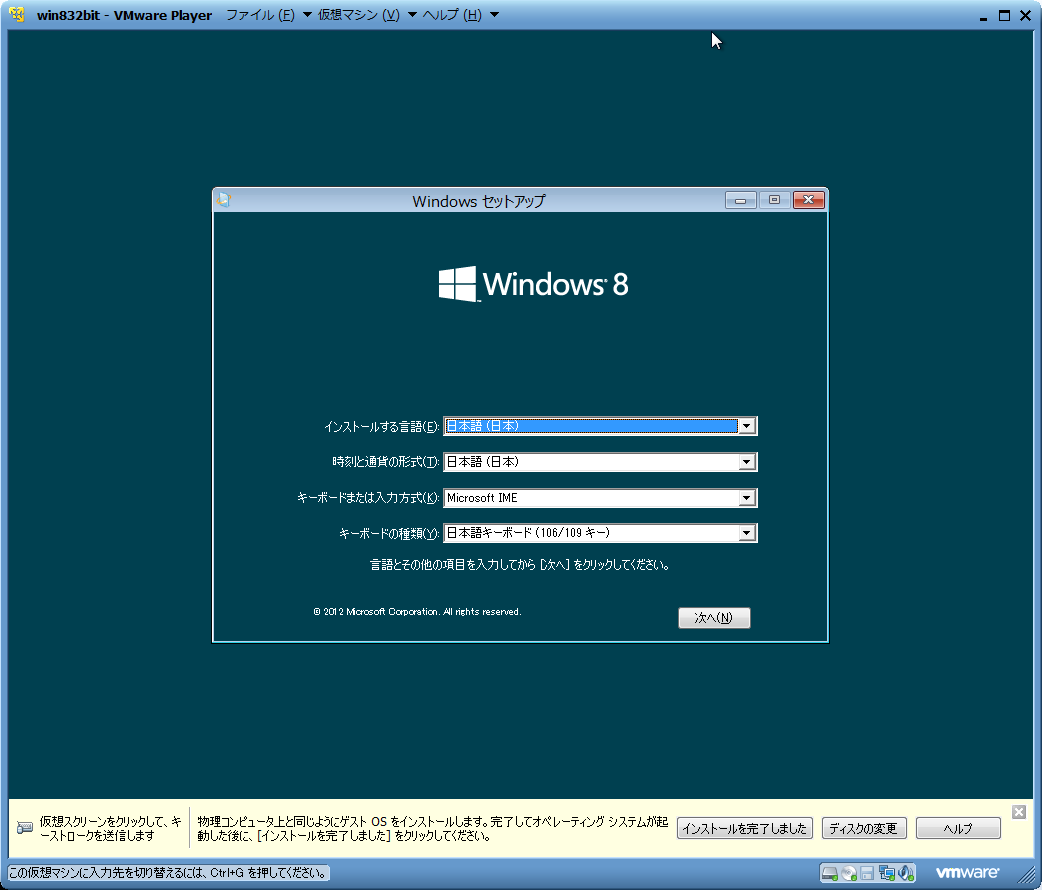Image resolution: width=1042 pixels, height=890 pixels.
Task: Click the インストールする言語(E) label
Action: click(381, 427)
